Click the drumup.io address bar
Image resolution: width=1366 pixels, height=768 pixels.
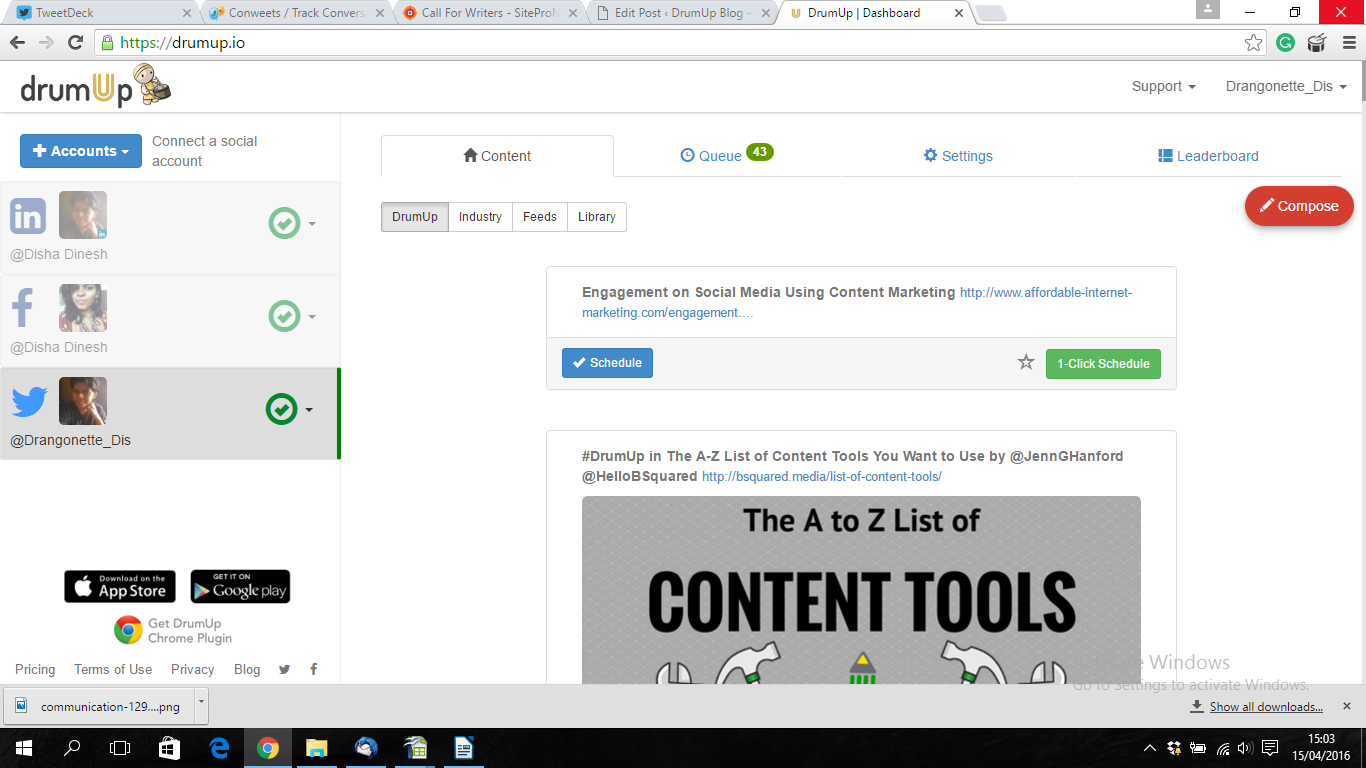point(680,43)
